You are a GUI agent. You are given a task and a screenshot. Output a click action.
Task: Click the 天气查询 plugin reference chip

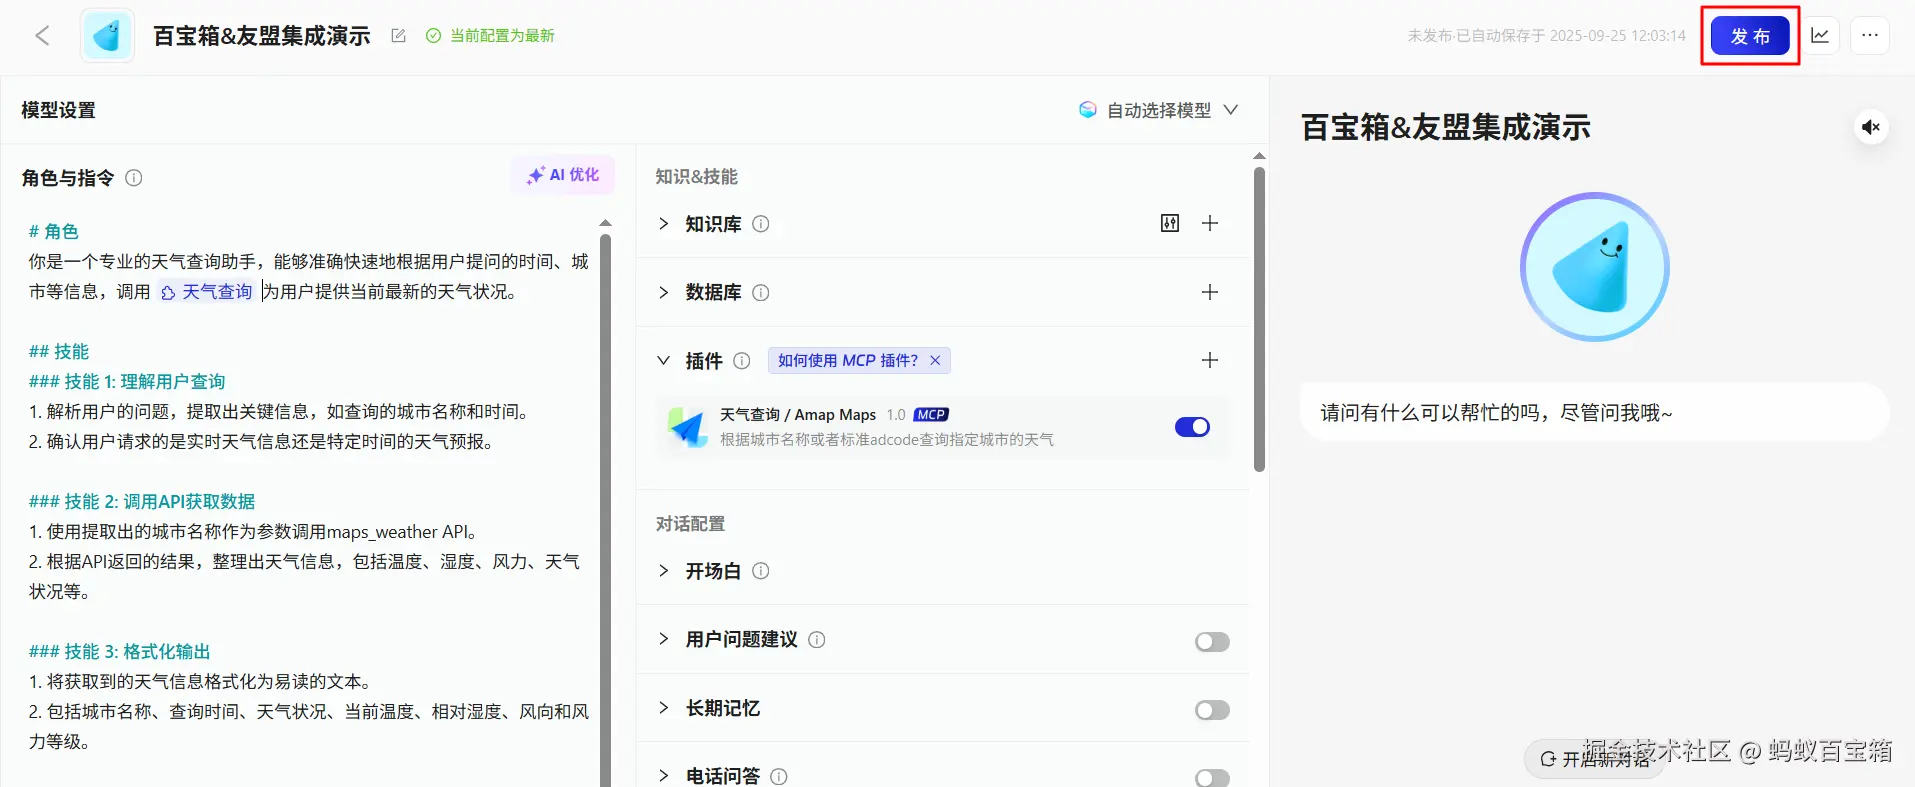pyautogui.click(x=207, y=292)
